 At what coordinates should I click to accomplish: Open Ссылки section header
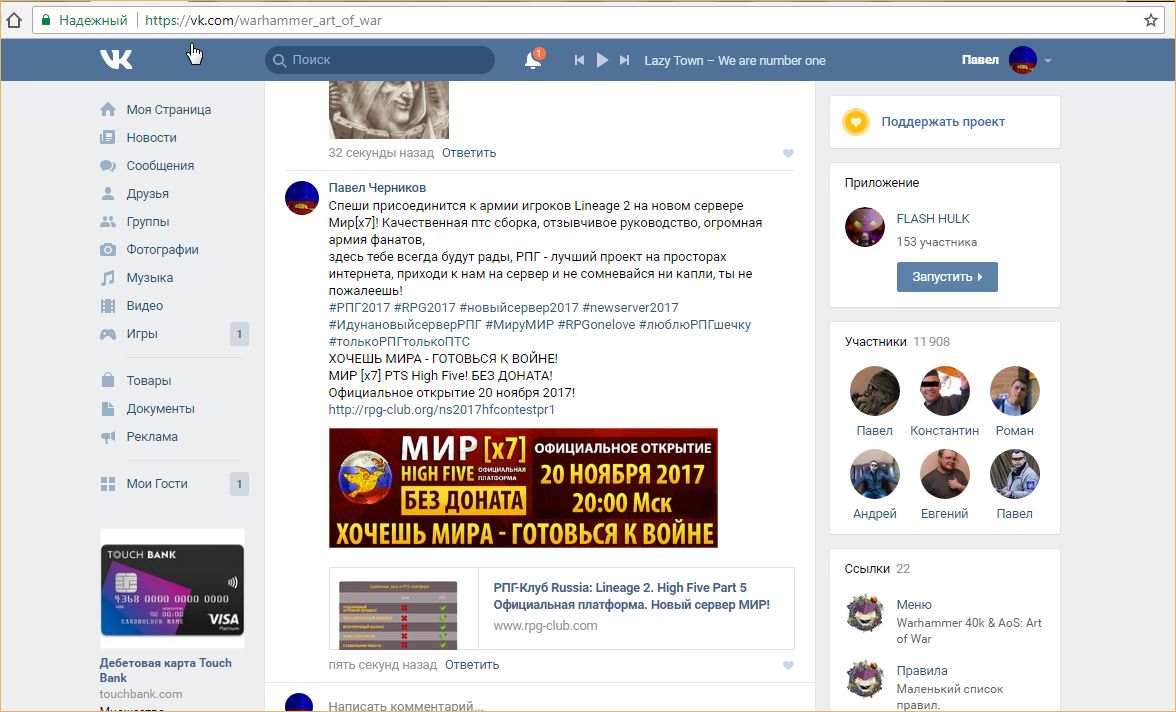pos(877,569)
